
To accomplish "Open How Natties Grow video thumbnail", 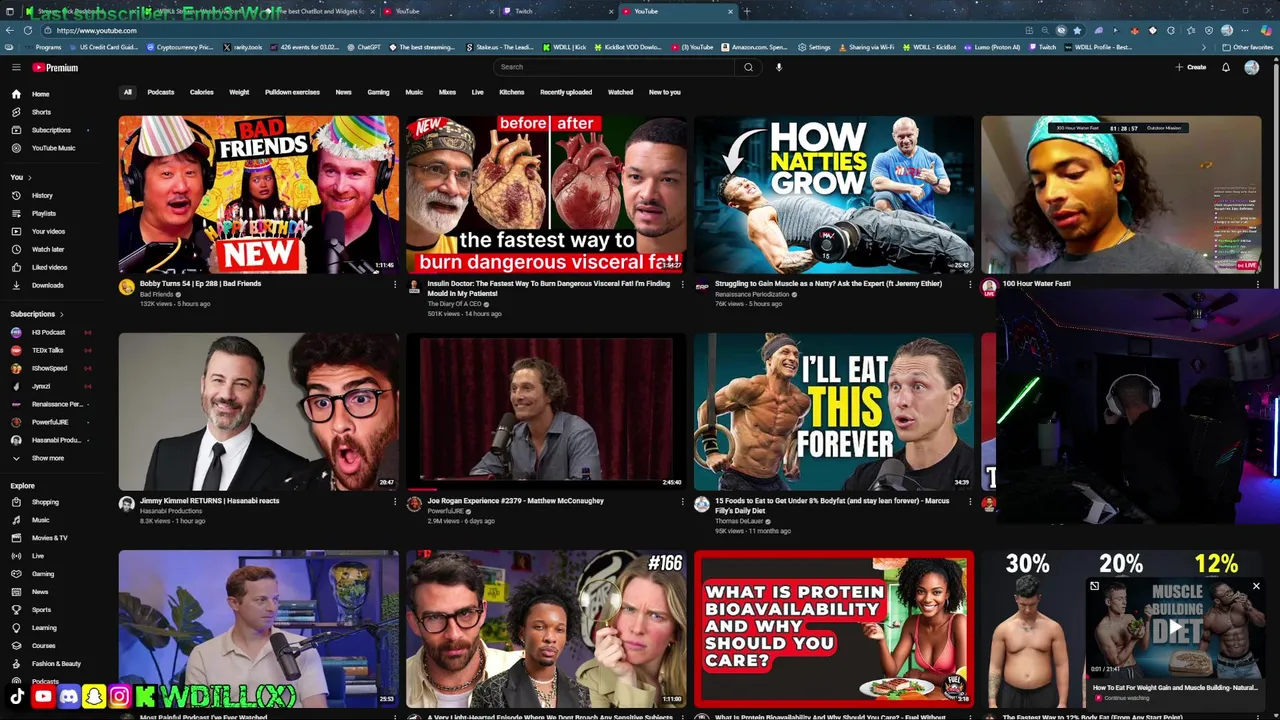I will click(833, 195).
